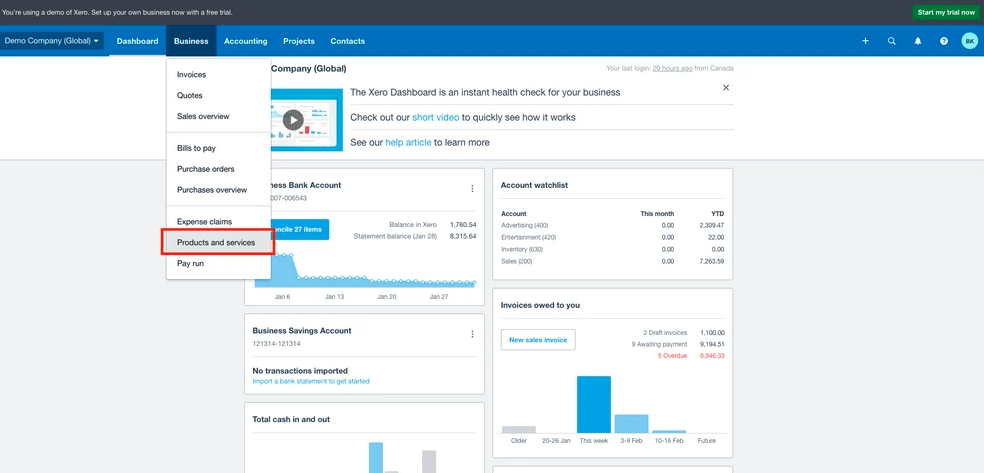
Task: Click the Invoices owed to you heading
Action: [x=540, y=306]
